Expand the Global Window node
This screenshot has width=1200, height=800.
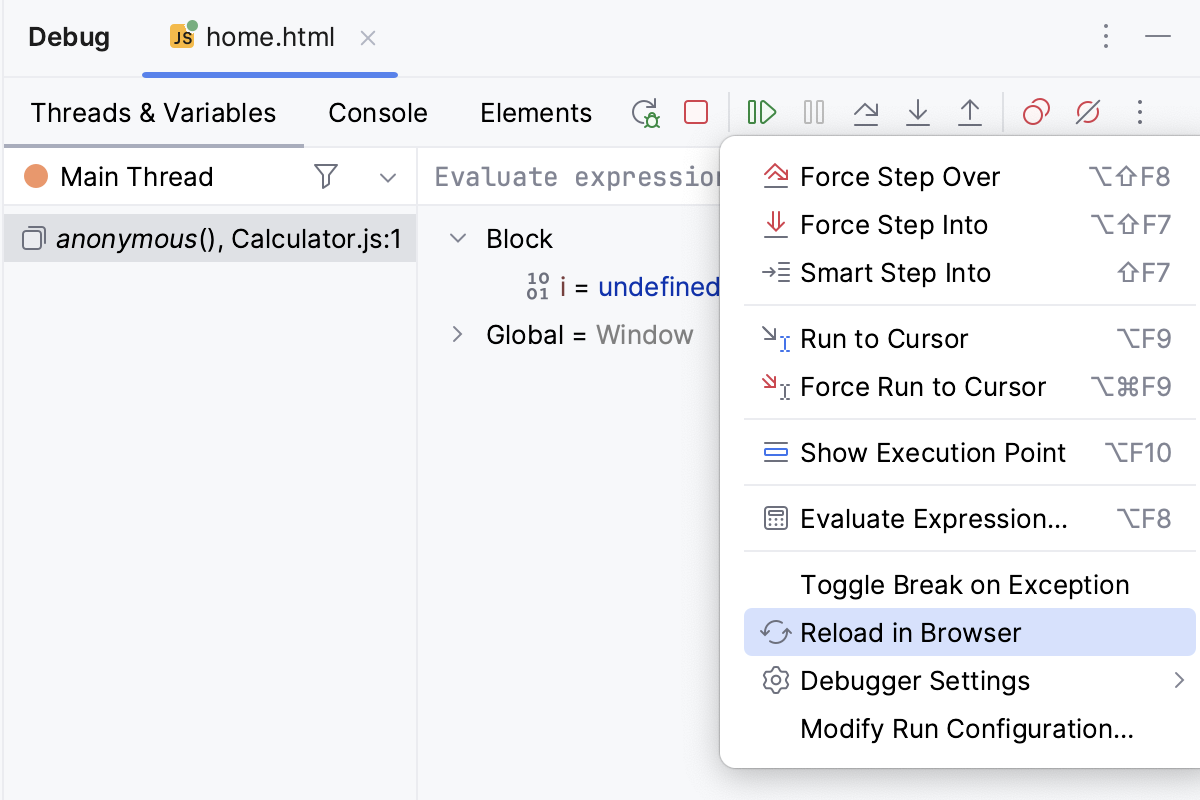pyautogui.click(x=458, y=334)
